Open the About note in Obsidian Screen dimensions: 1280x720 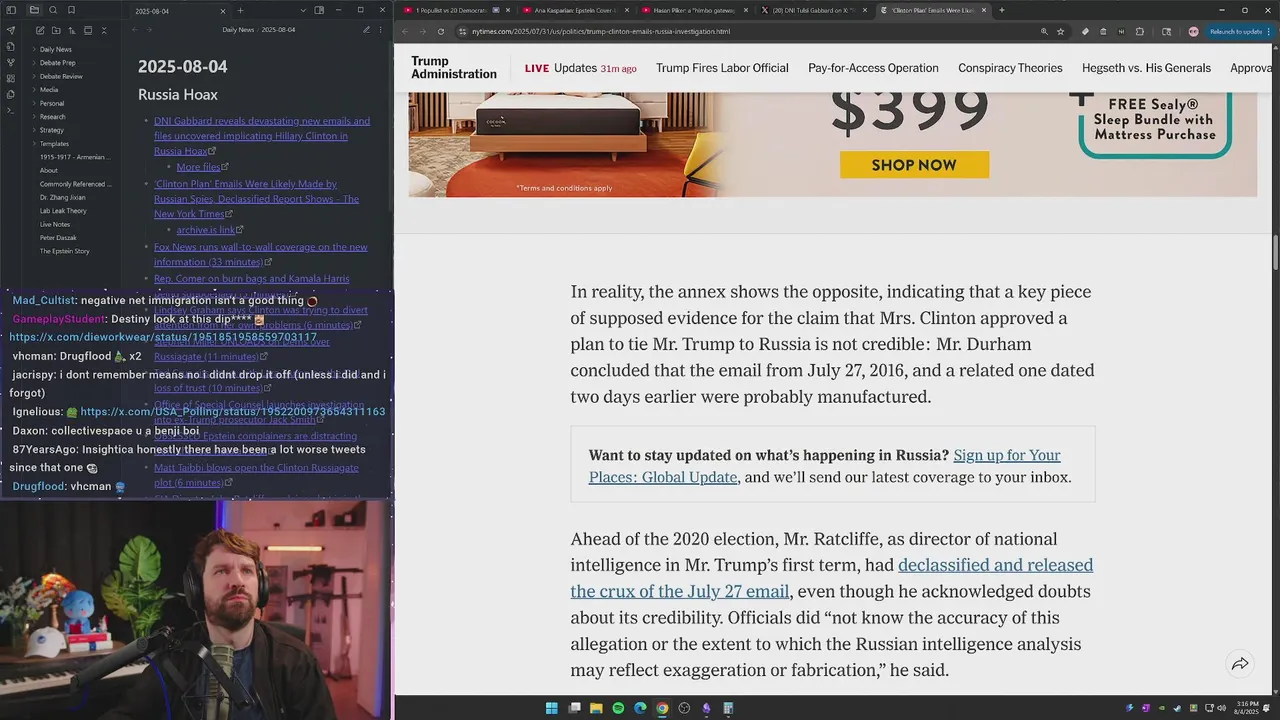point(49,170)
